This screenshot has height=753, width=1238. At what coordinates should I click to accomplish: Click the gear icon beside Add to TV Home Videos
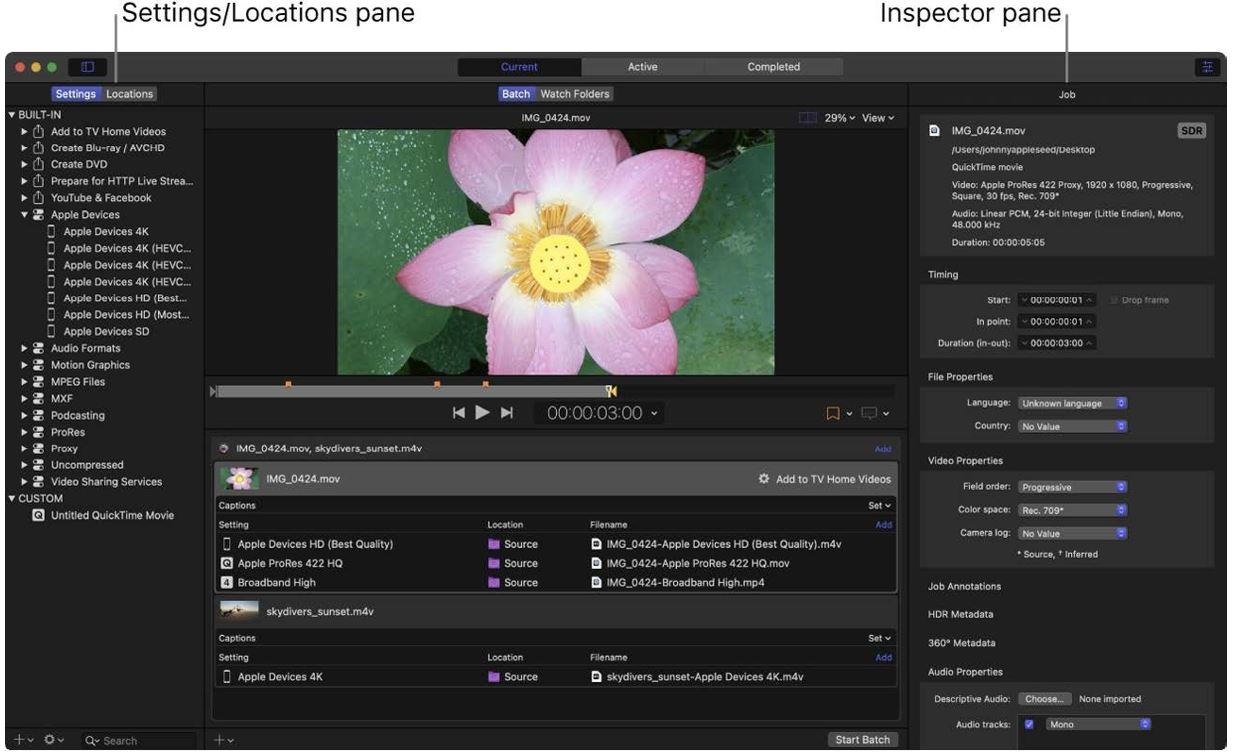coord(764,479)
